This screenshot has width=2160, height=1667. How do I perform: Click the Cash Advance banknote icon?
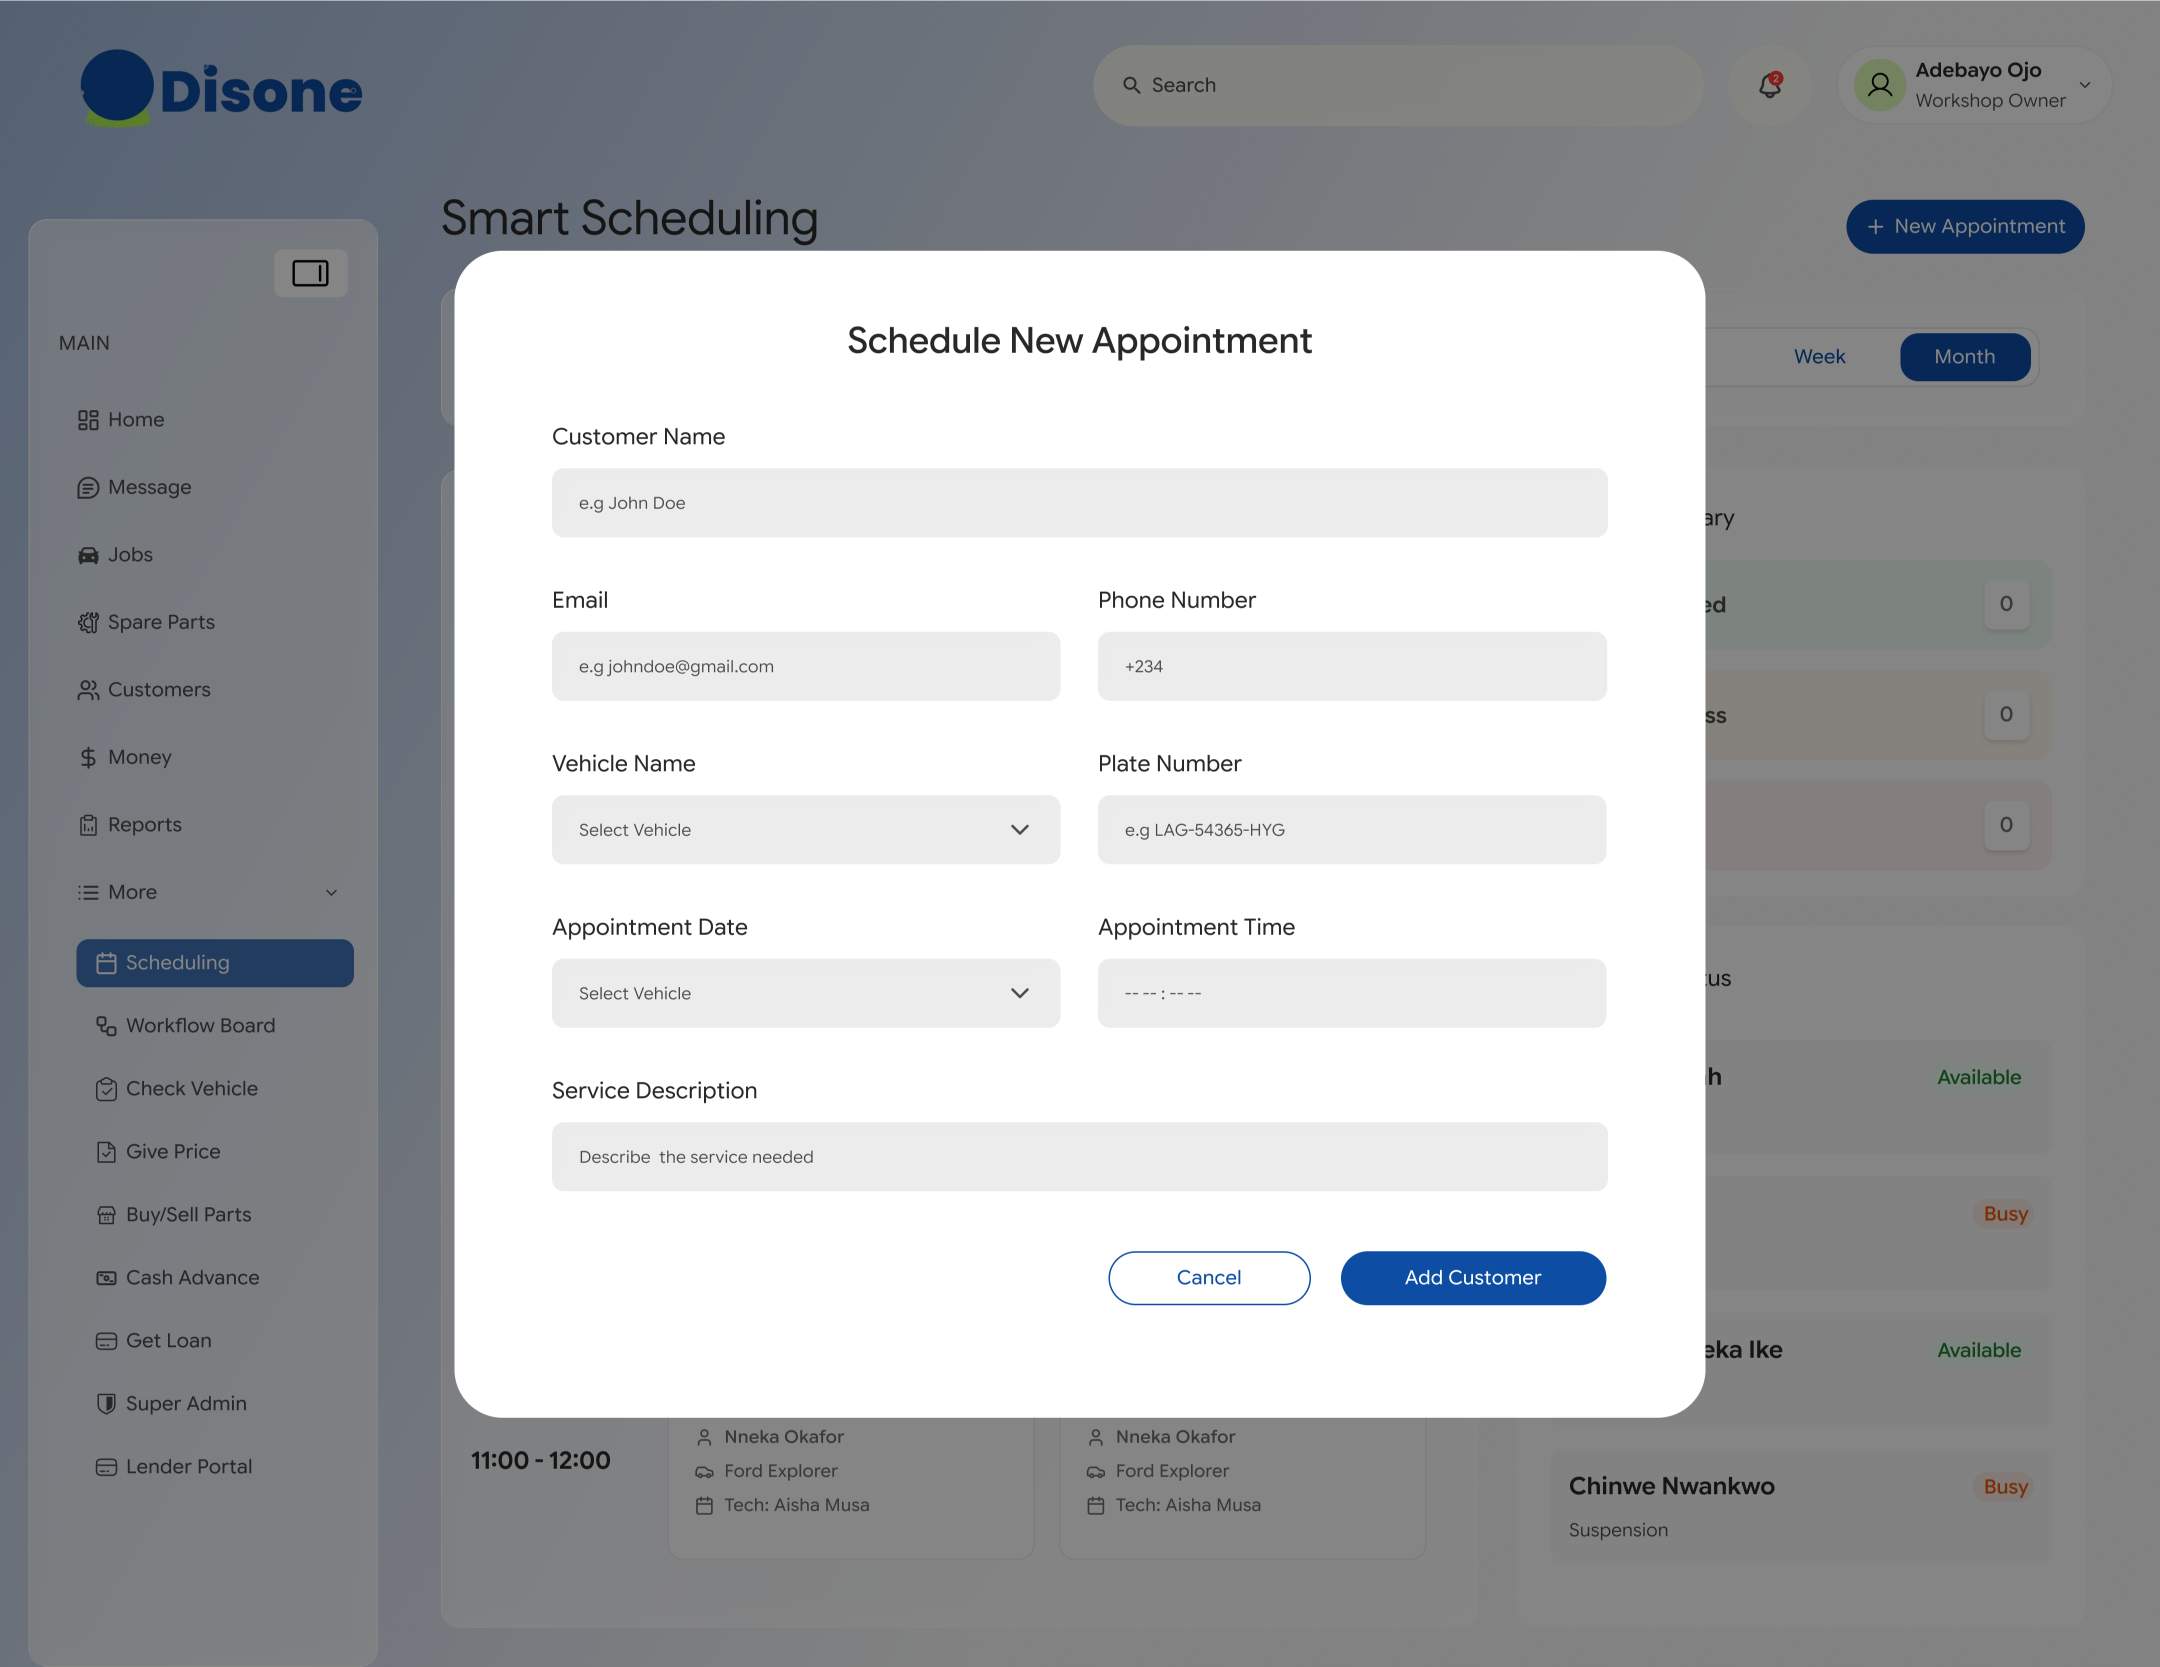[106, 1278]
